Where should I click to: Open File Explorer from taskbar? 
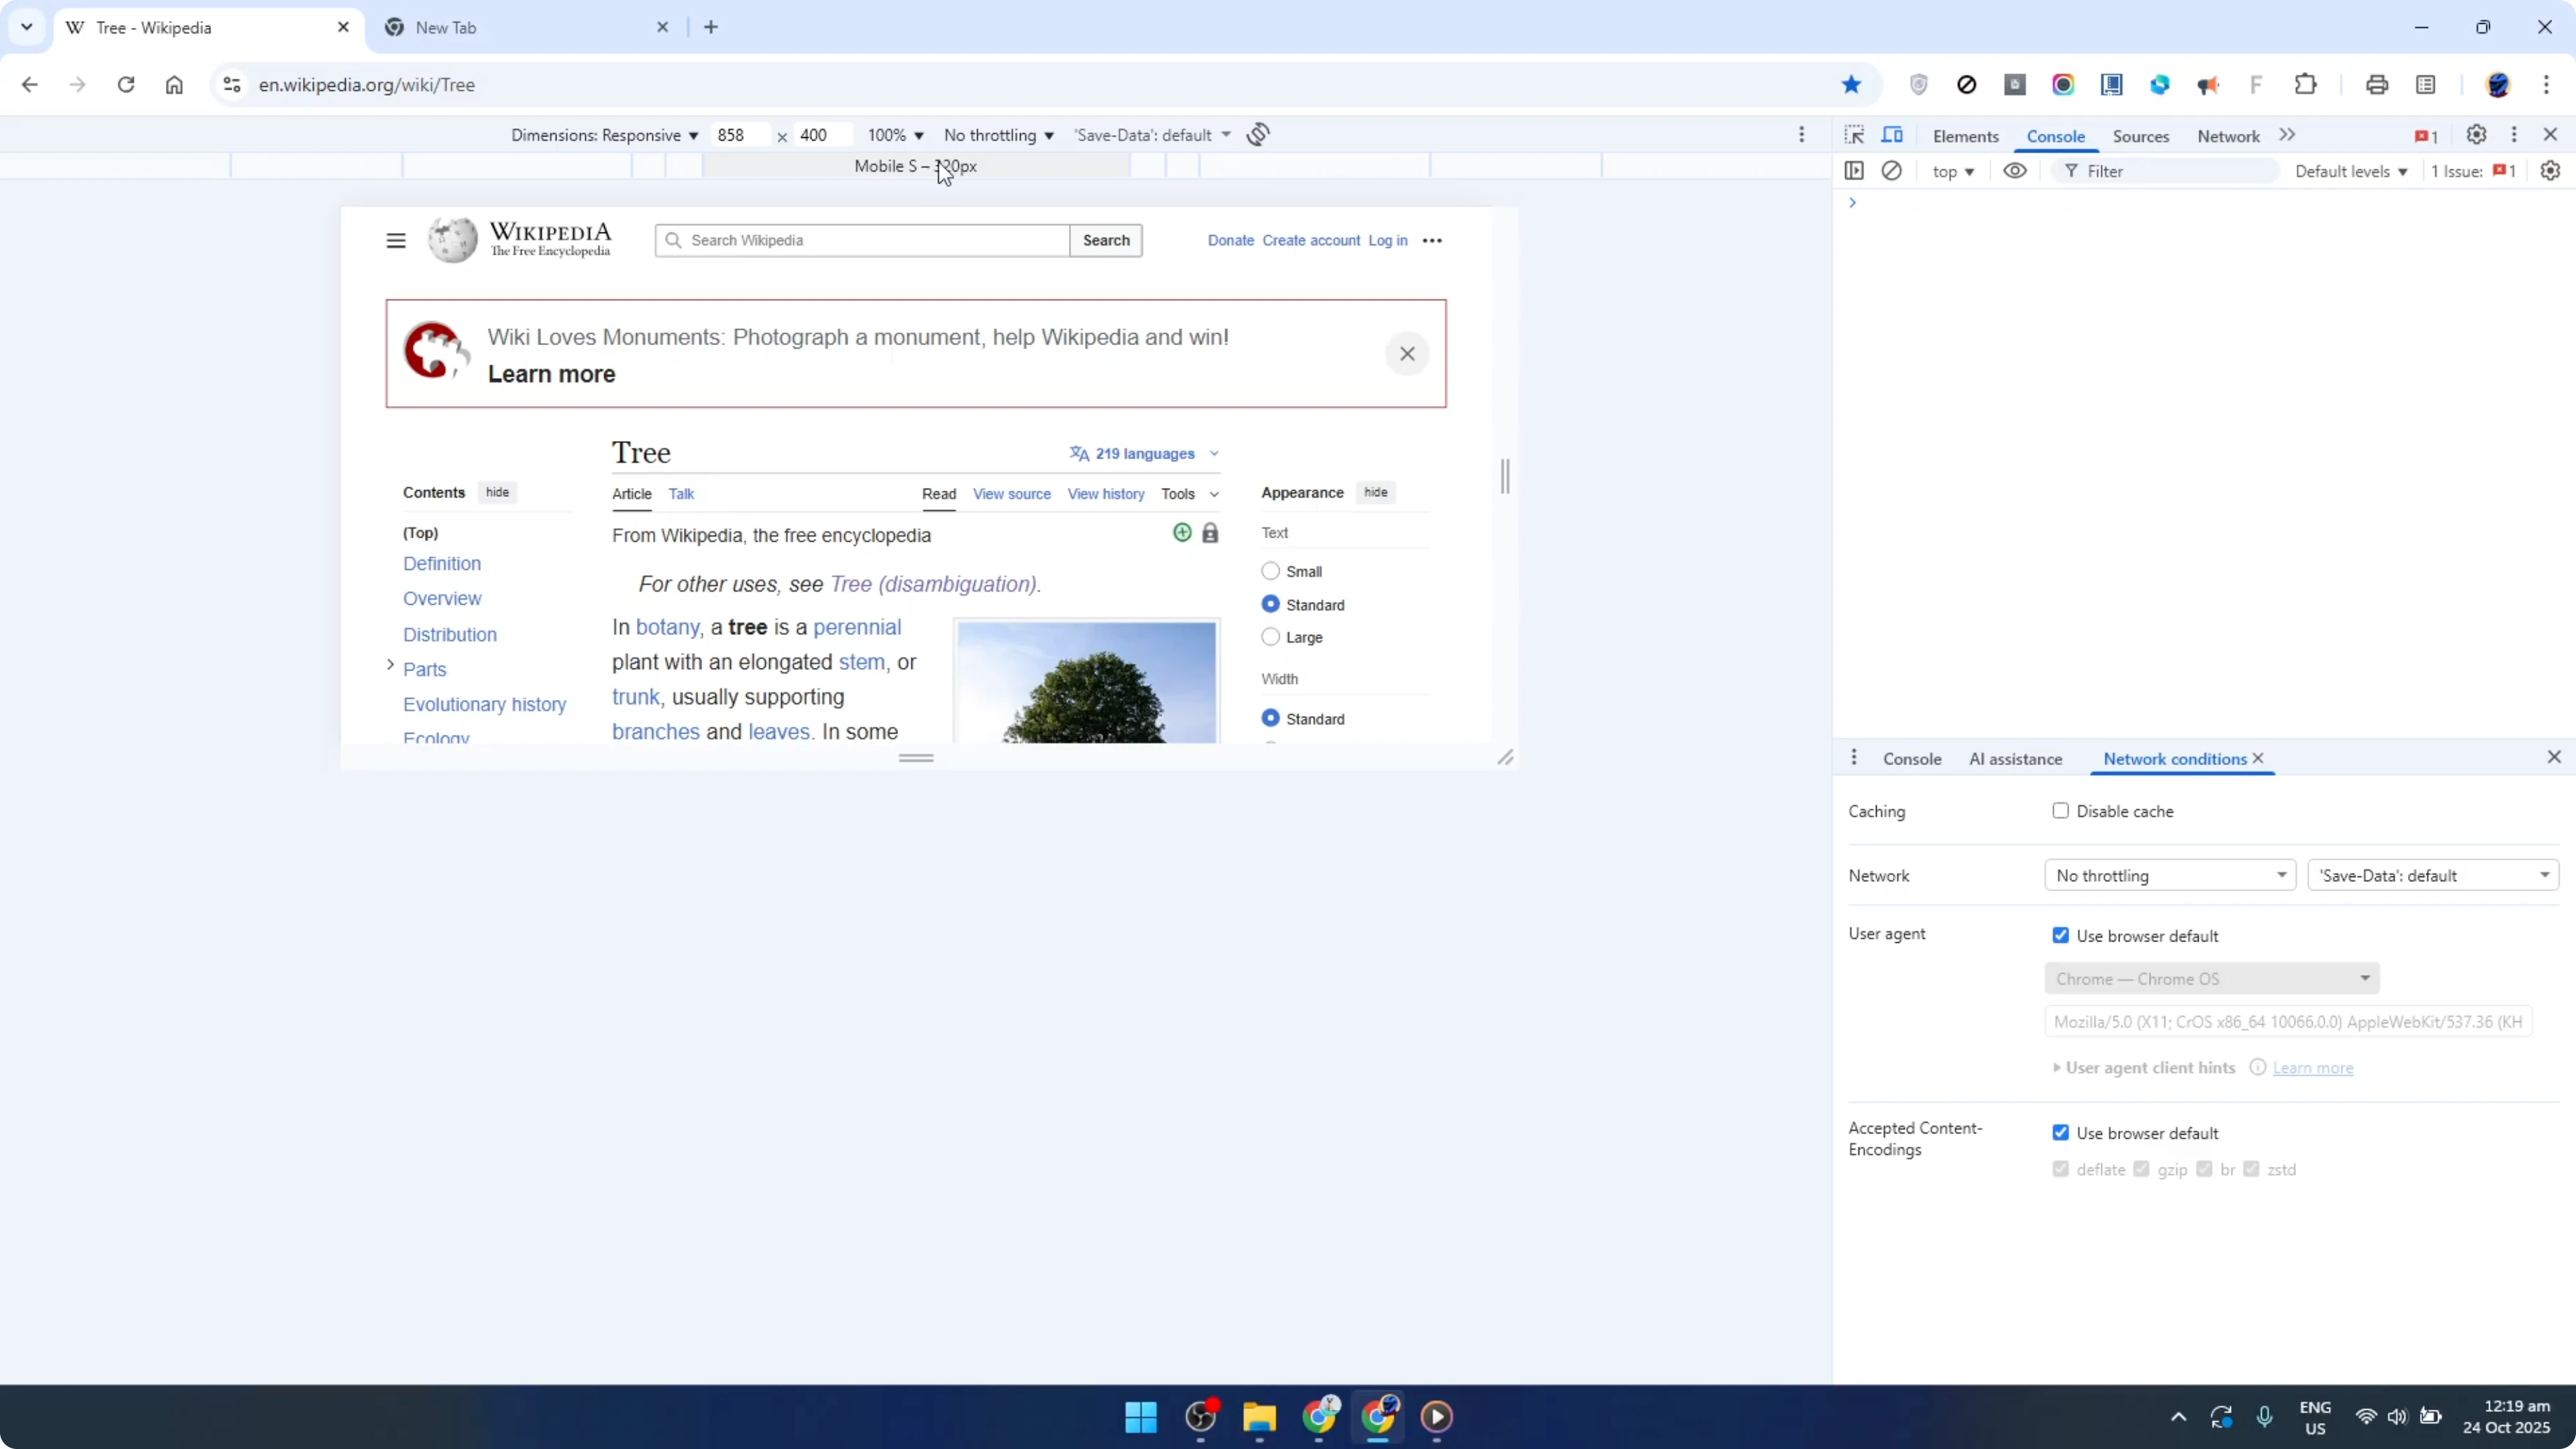(x=1259, y=1416)
